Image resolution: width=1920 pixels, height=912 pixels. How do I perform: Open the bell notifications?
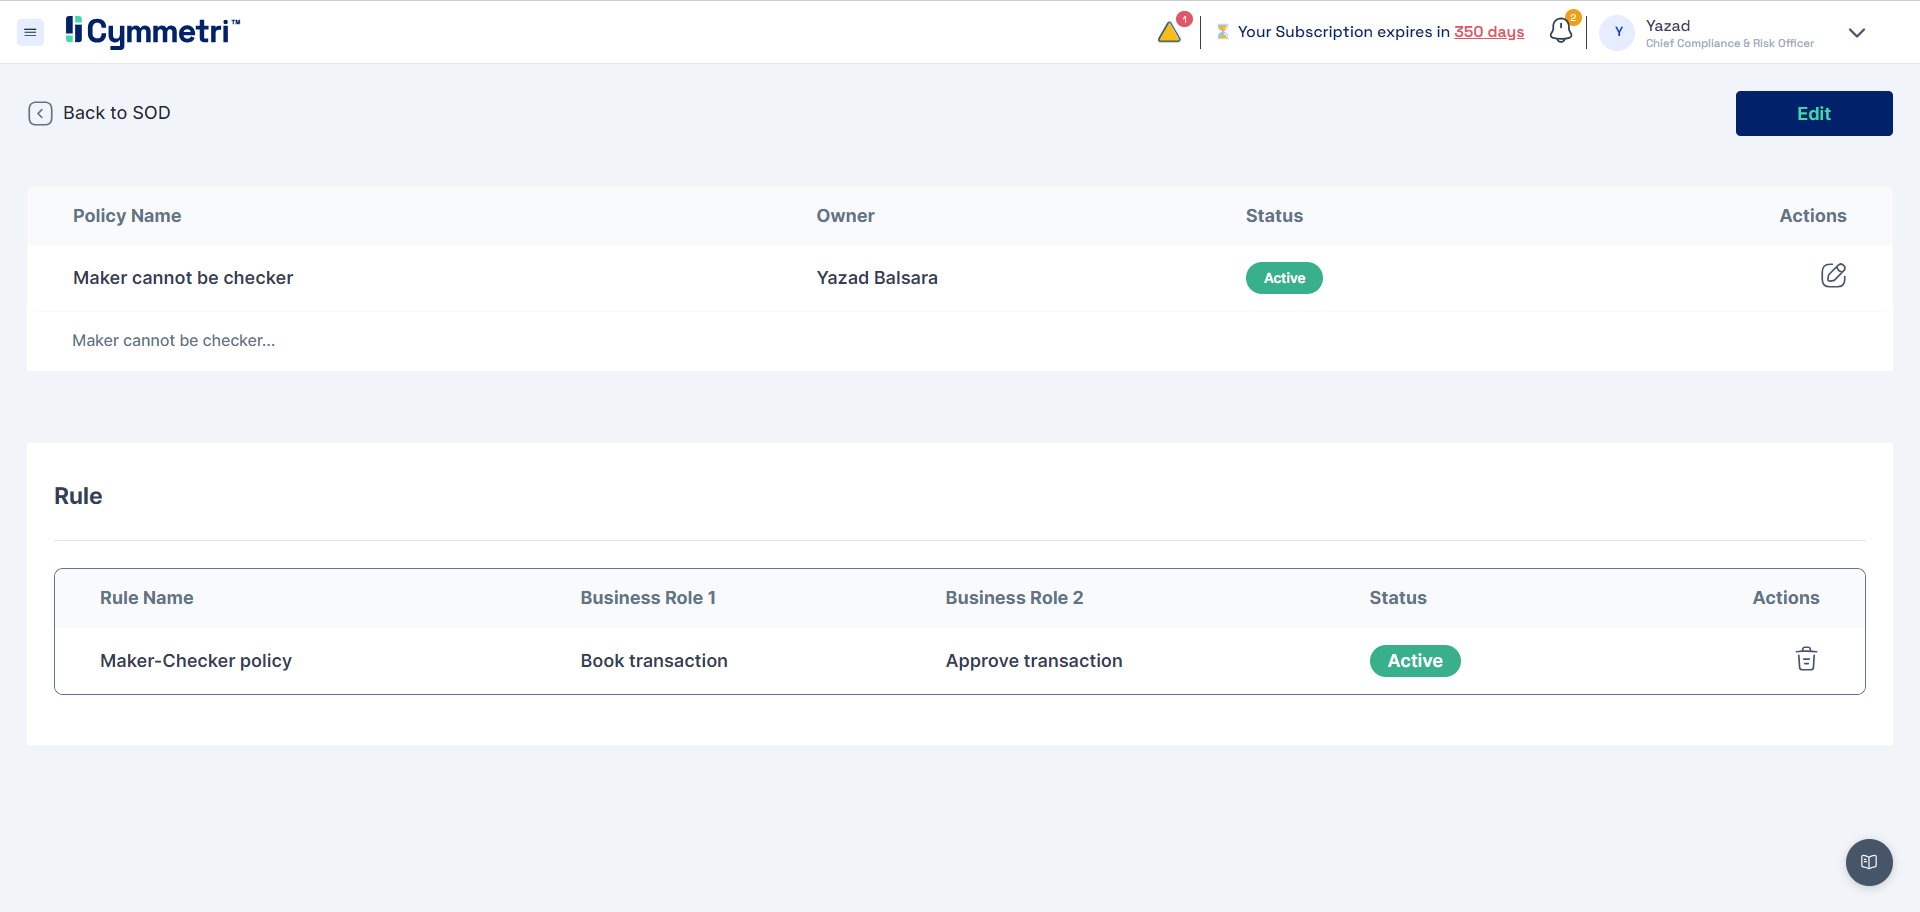pos(1560,32)
